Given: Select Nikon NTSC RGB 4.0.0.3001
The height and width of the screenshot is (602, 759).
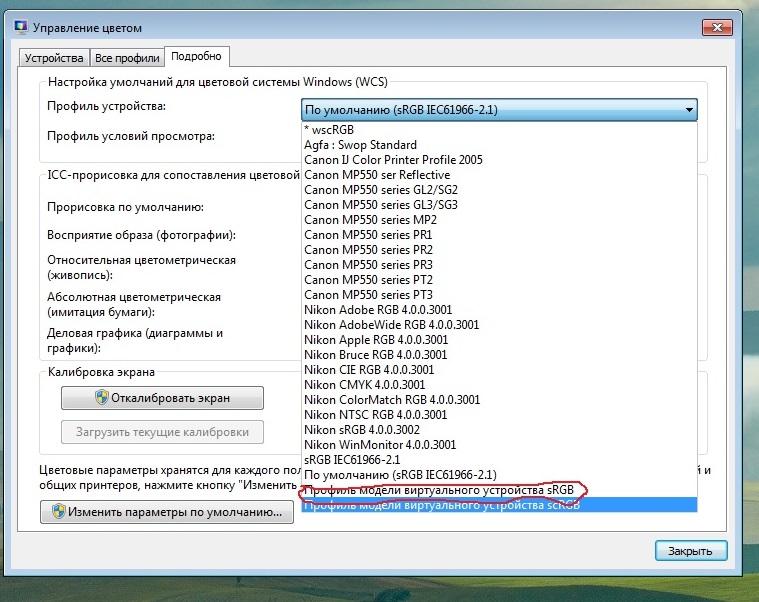Looking at the screenshot, I should click(499, 415).
